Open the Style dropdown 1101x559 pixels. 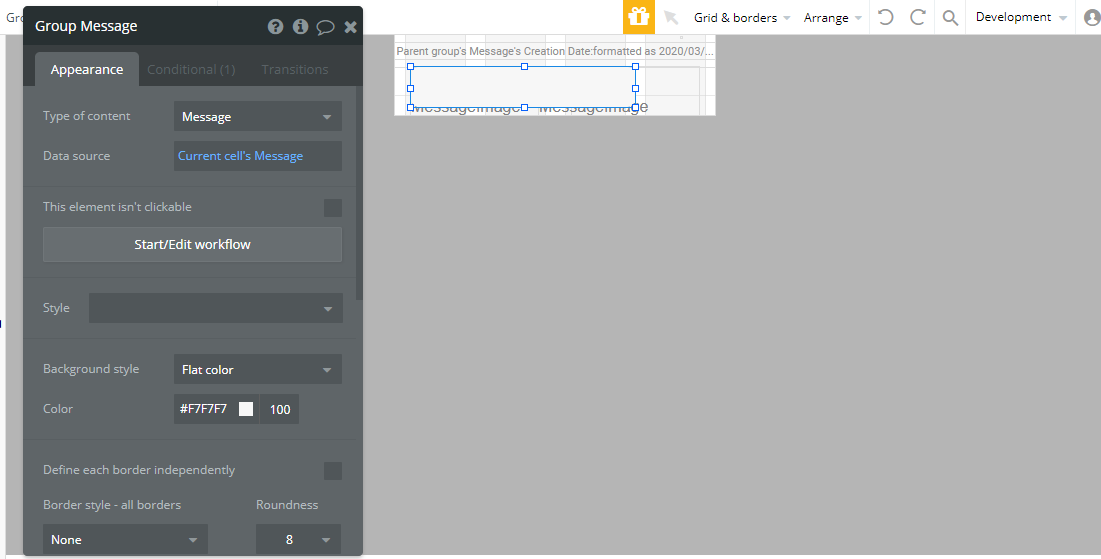pos(216,308)
